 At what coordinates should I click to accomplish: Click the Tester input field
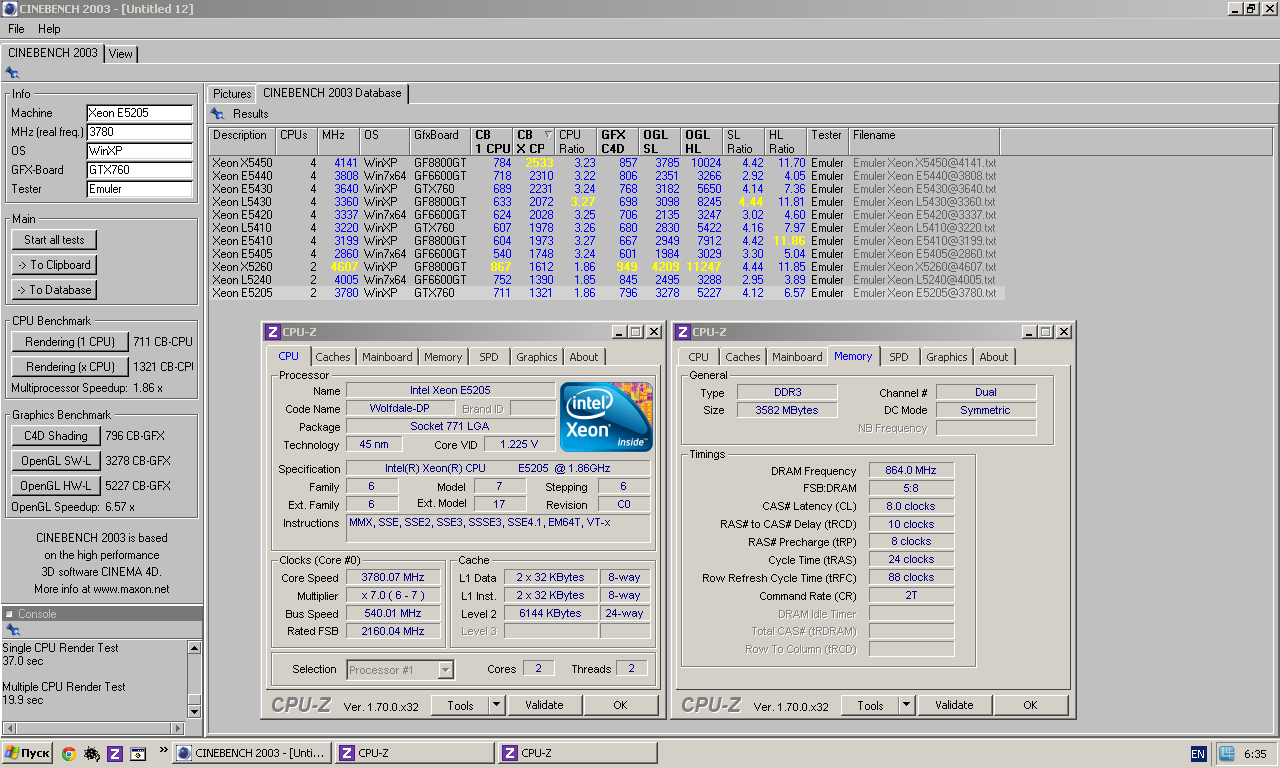[x=139, y=189]
